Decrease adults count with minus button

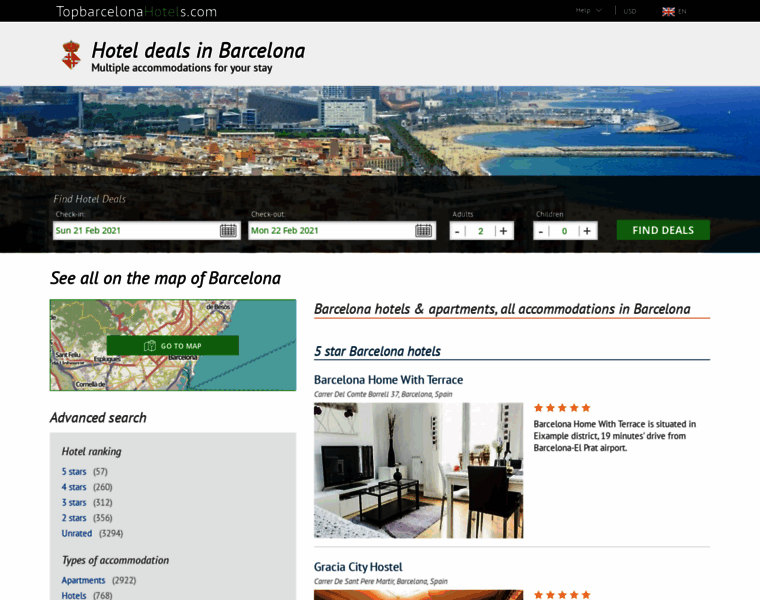click(457, 231)
